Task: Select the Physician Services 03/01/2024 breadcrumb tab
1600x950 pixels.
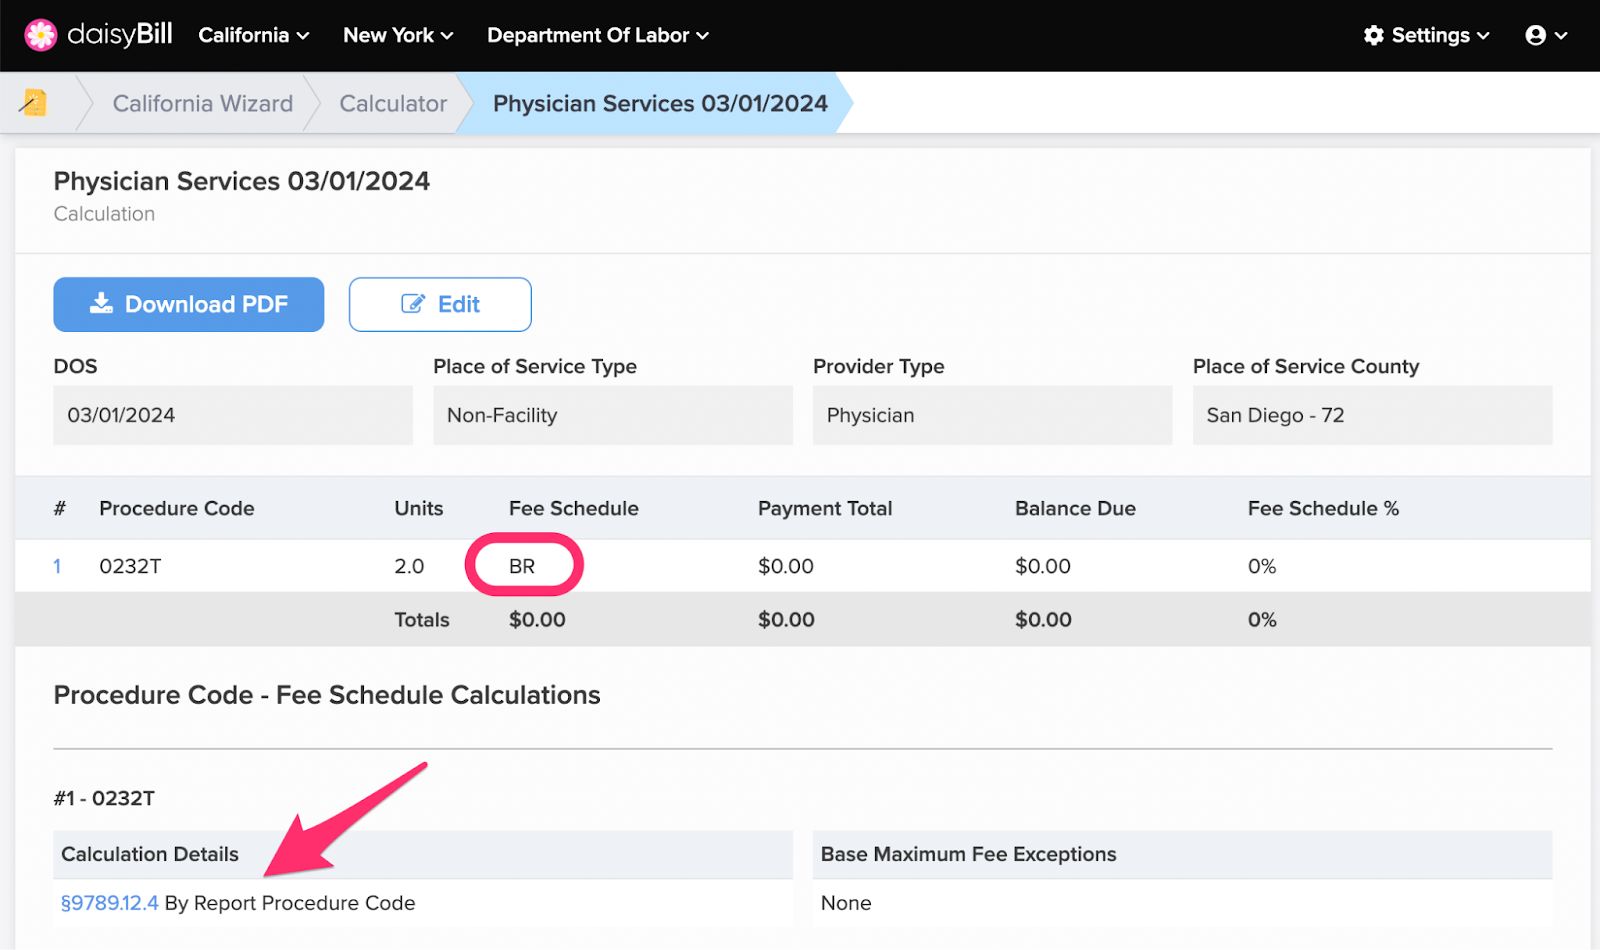Action: 659,102
